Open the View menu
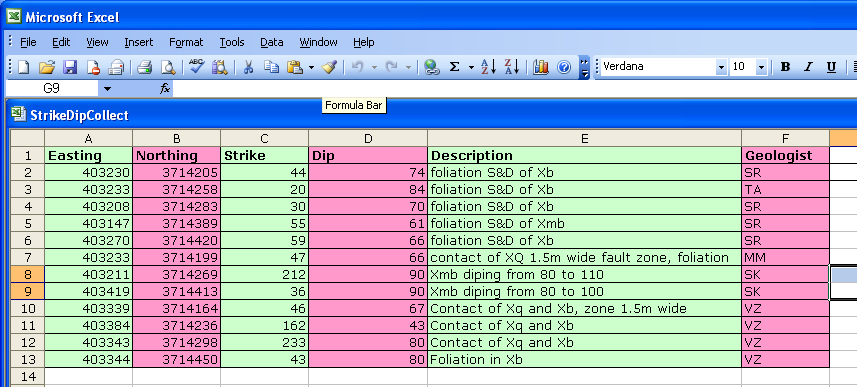Viewport: 857px width, 387px height. (97, 42)
